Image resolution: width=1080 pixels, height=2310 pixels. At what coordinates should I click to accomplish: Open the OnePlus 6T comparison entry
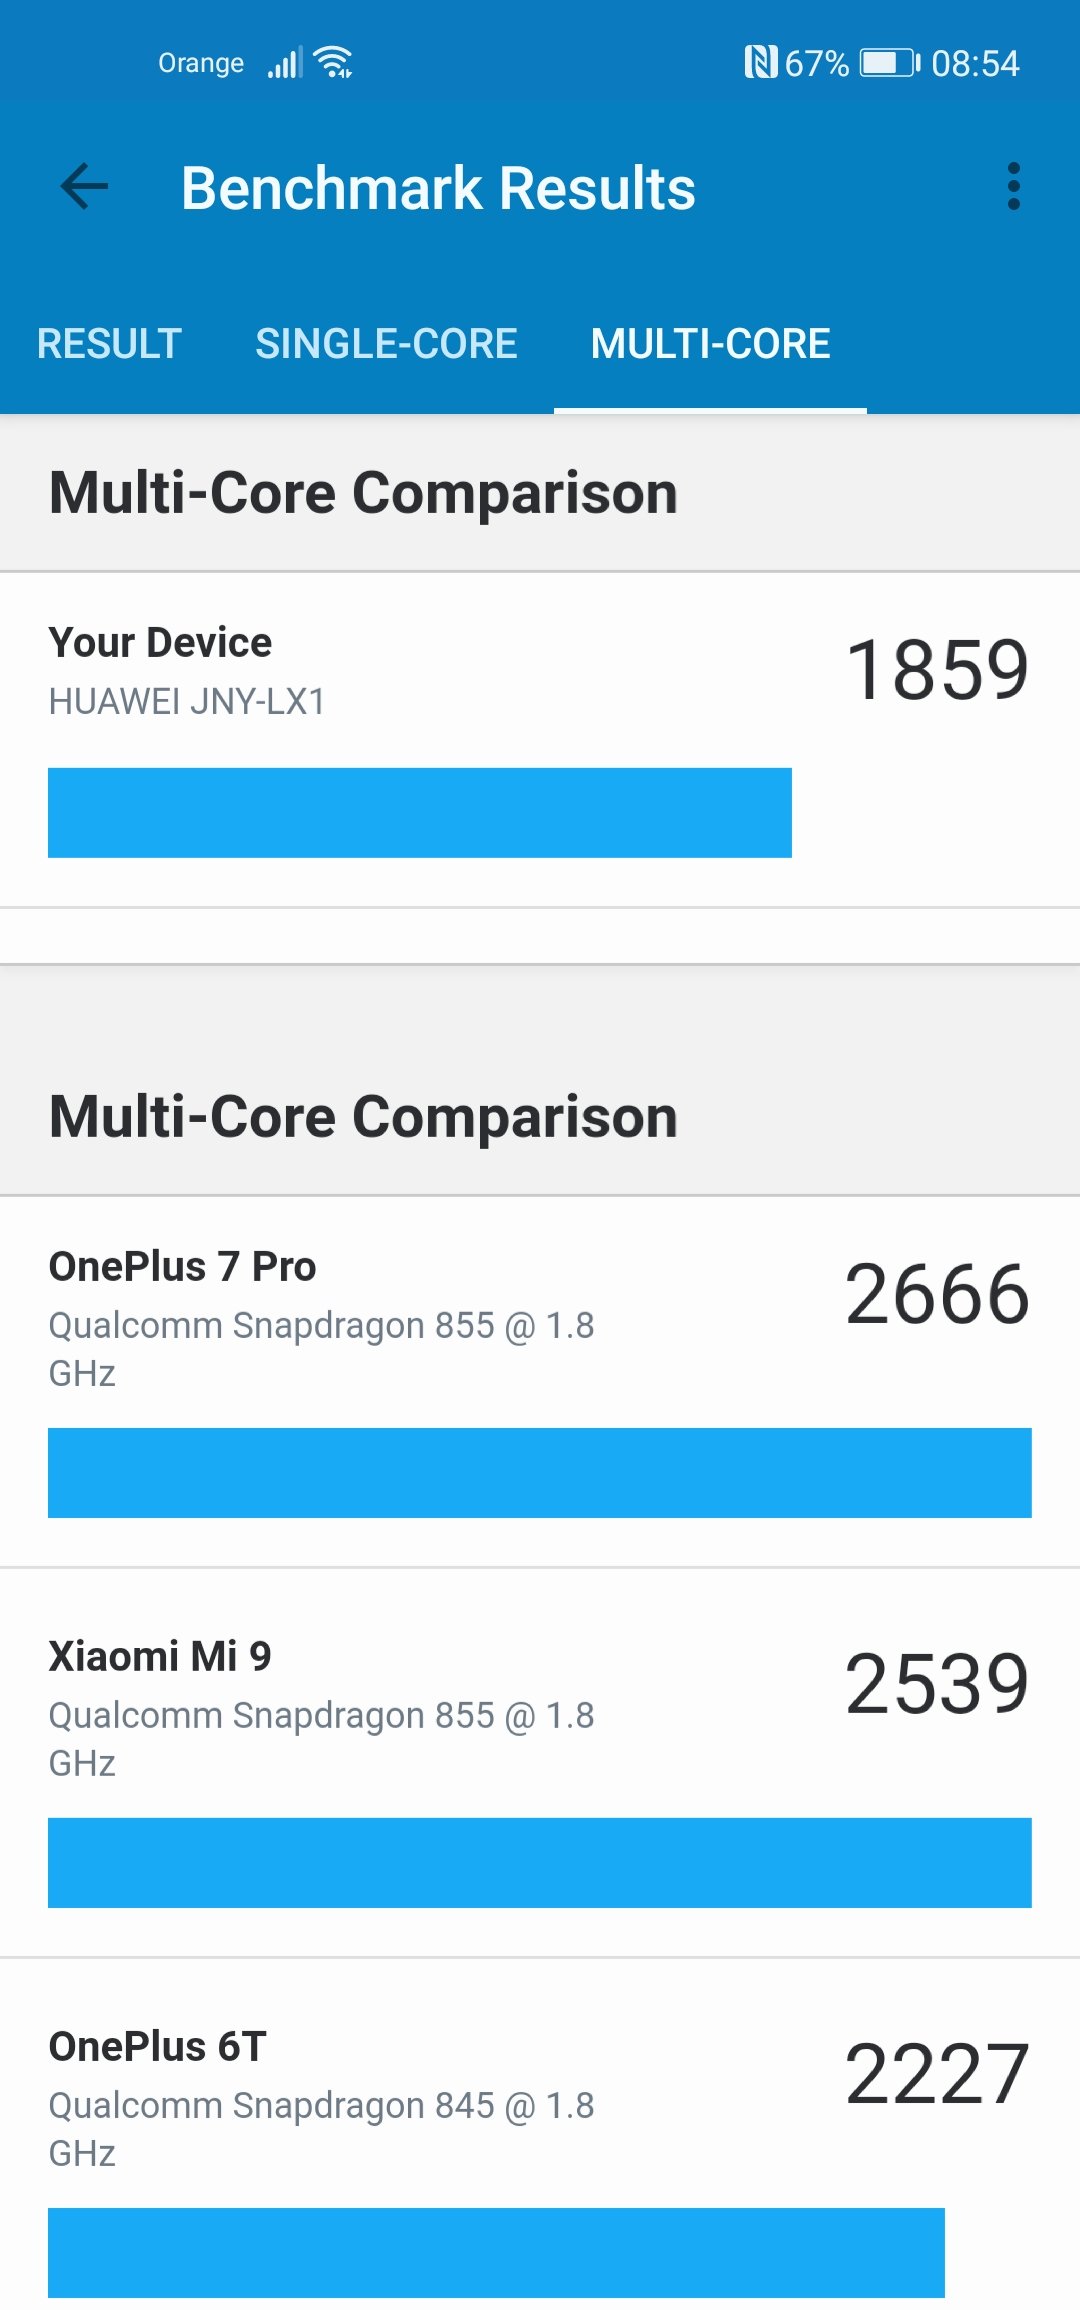[x=540, y=2135]
